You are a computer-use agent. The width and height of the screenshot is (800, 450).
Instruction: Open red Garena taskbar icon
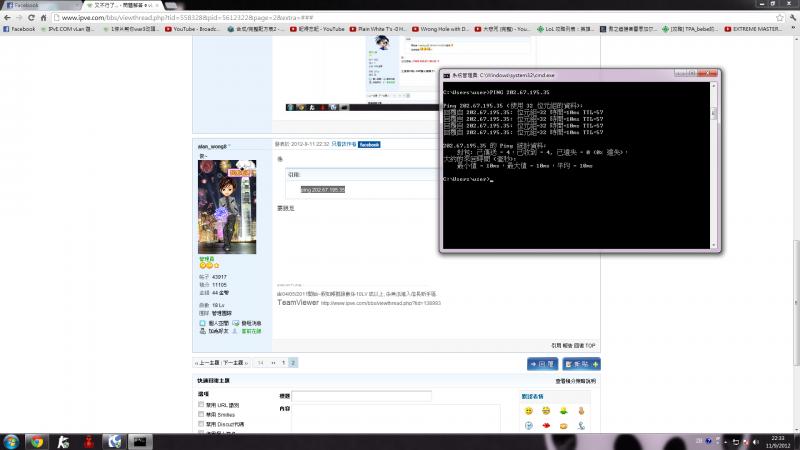pos(89,442)
